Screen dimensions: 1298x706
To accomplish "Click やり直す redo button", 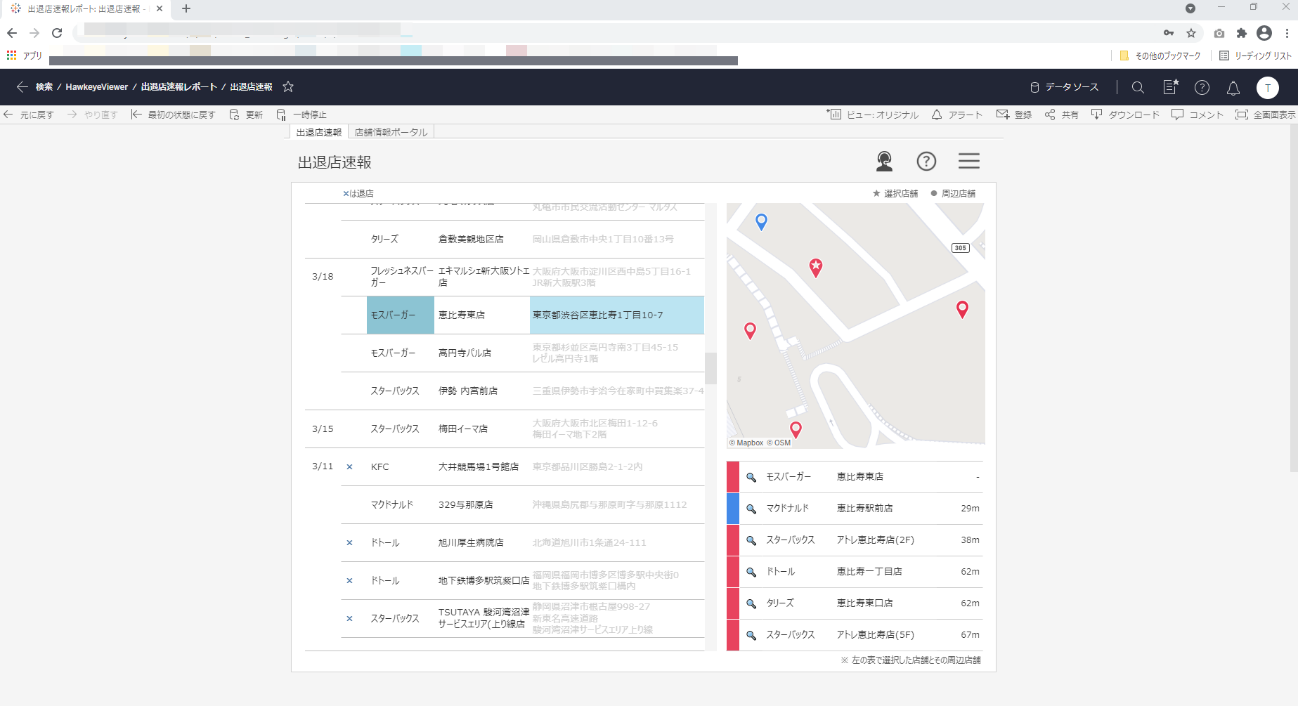I will click(x=93, y=115).
